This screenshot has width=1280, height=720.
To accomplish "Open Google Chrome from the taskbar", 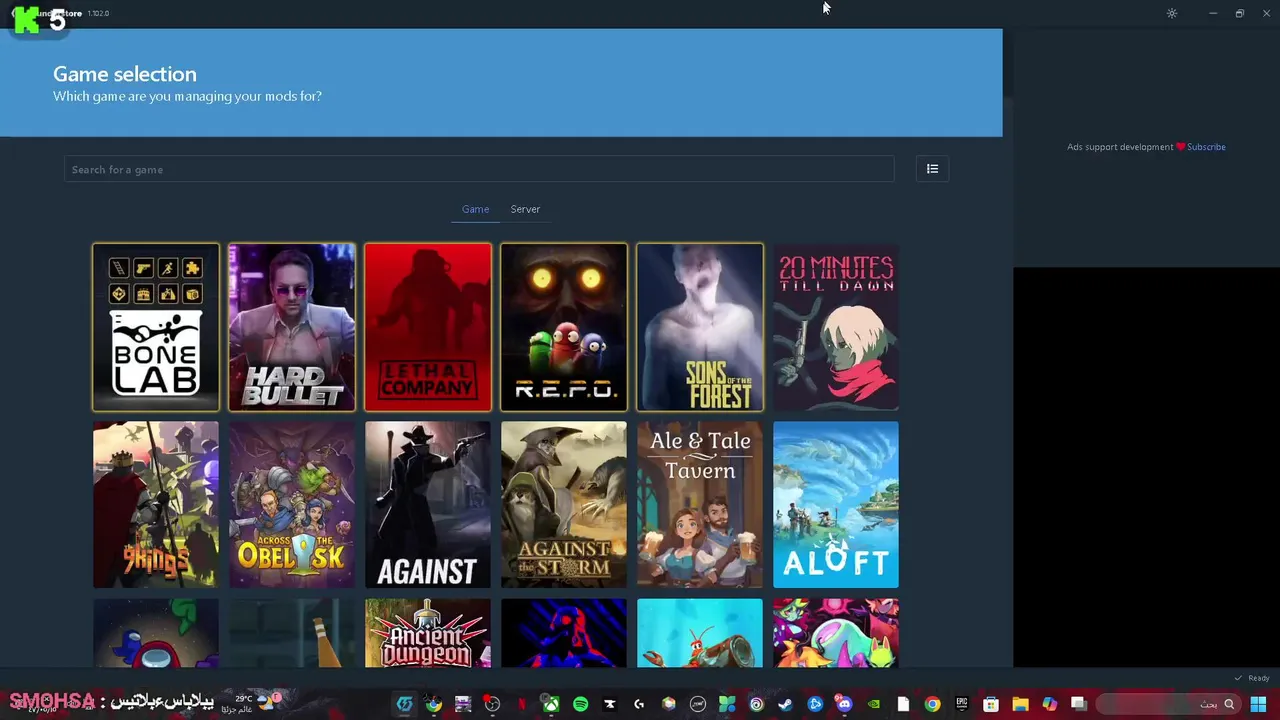I will coord(932,704).
